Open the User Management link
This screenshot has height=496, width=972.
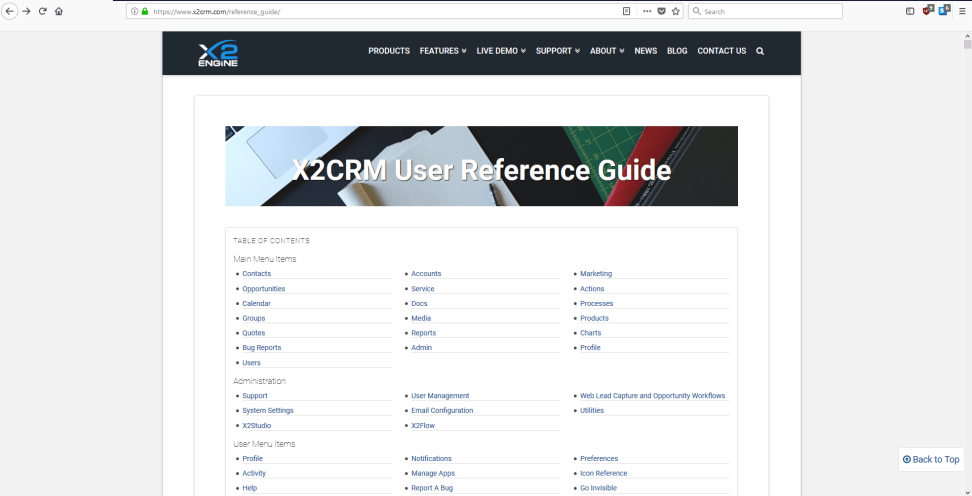[440, 396]
